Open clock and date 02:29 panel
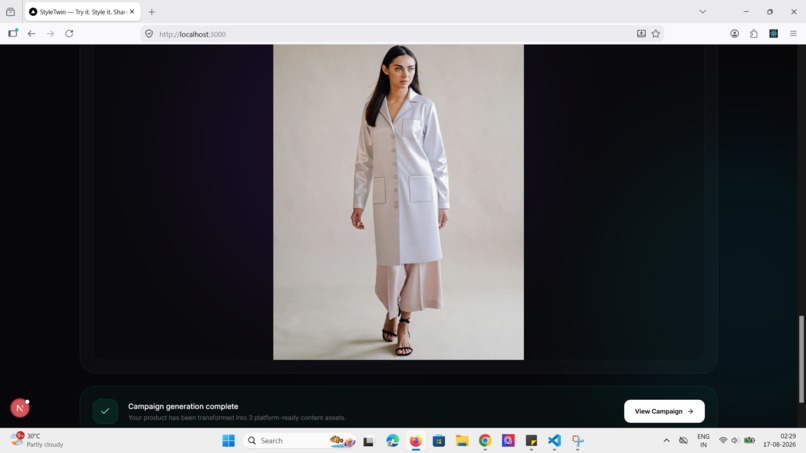 [x=779, y=441]
